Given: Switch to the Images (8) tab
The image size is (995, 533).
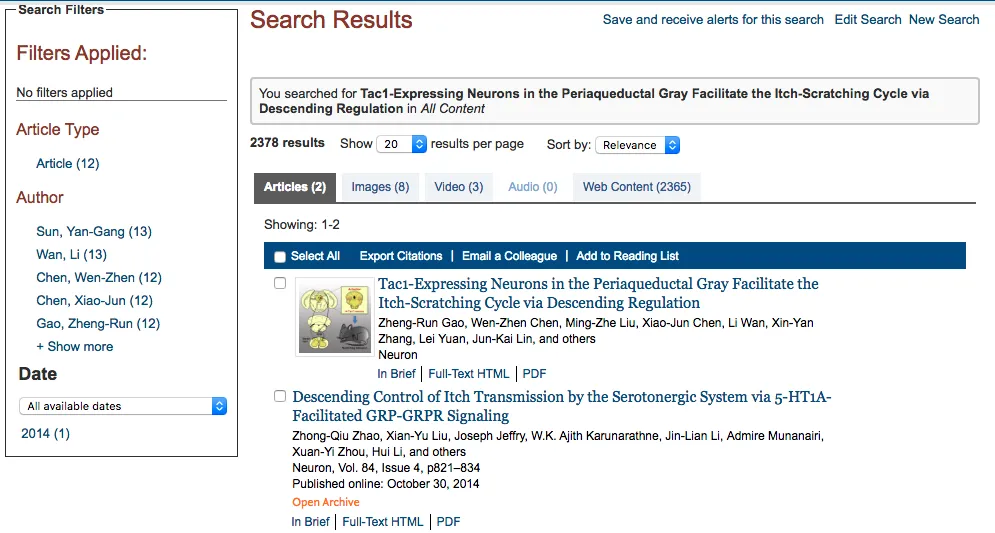Looking at the screenshot, I should (380, 187).
